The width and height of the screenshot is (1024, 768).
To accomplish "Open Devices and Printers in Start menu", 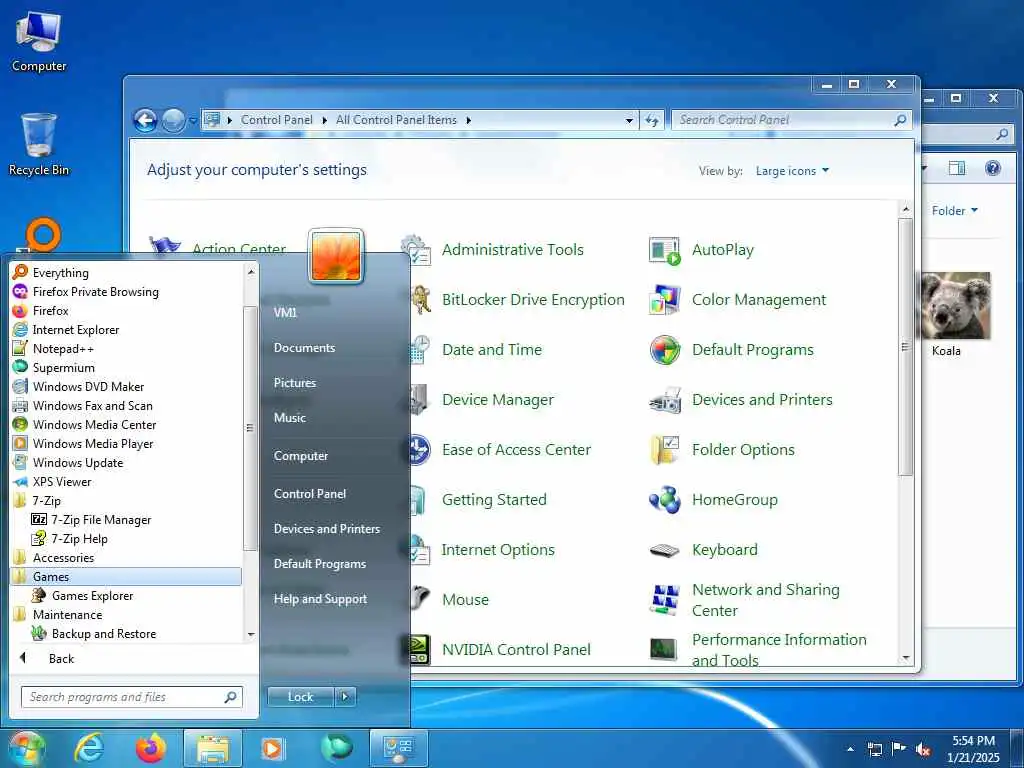I will coord(327,529).
